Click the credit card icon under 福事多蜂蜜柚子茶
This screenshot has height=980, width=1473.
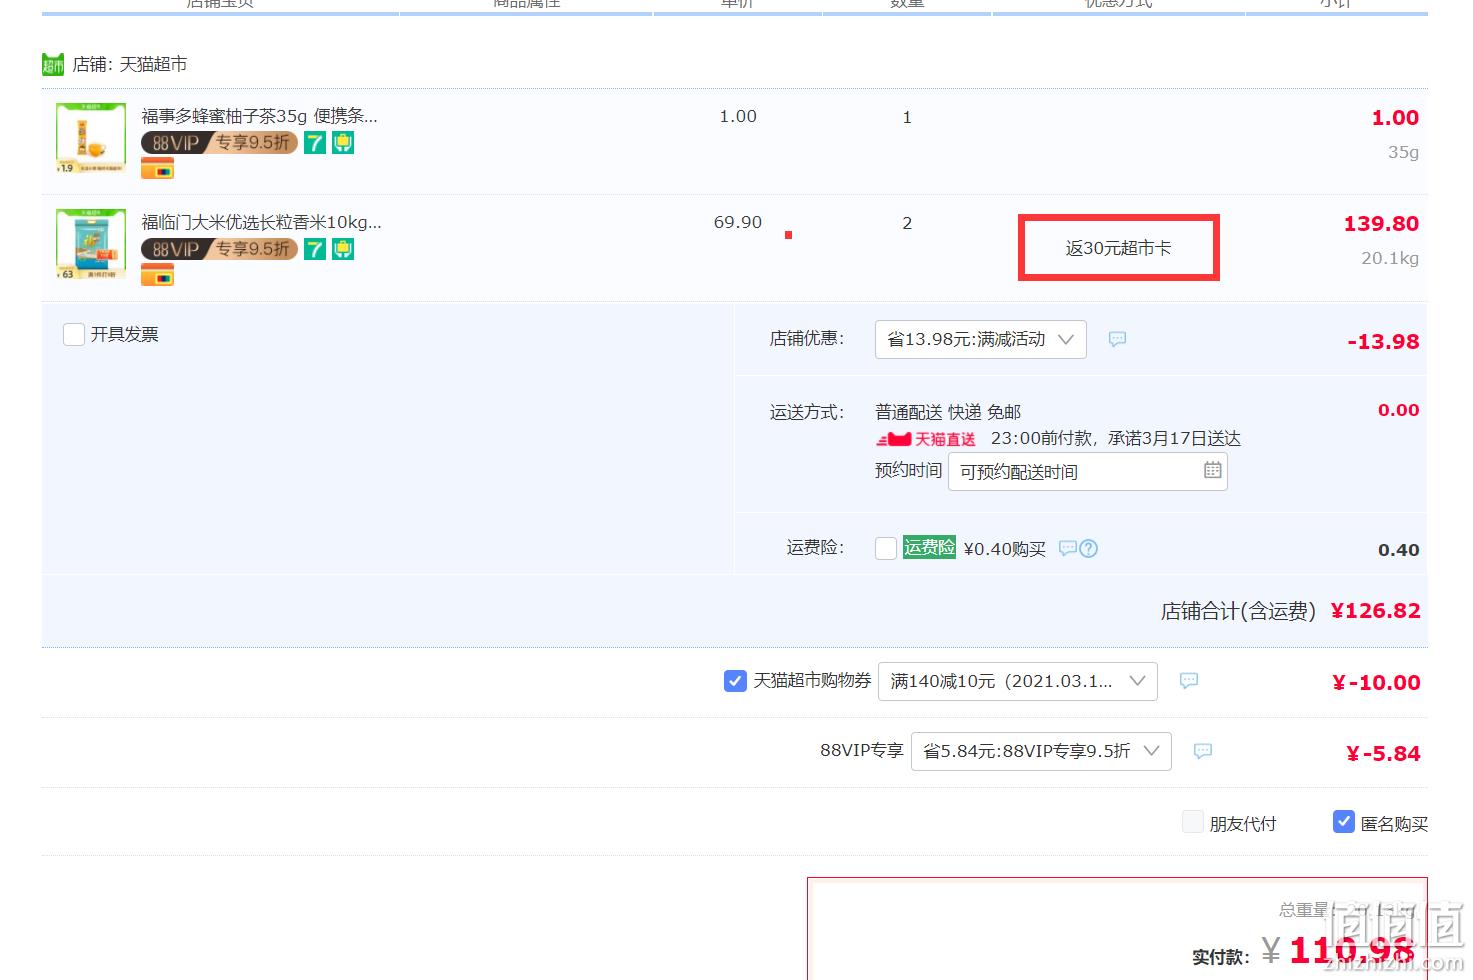(157, 169)
